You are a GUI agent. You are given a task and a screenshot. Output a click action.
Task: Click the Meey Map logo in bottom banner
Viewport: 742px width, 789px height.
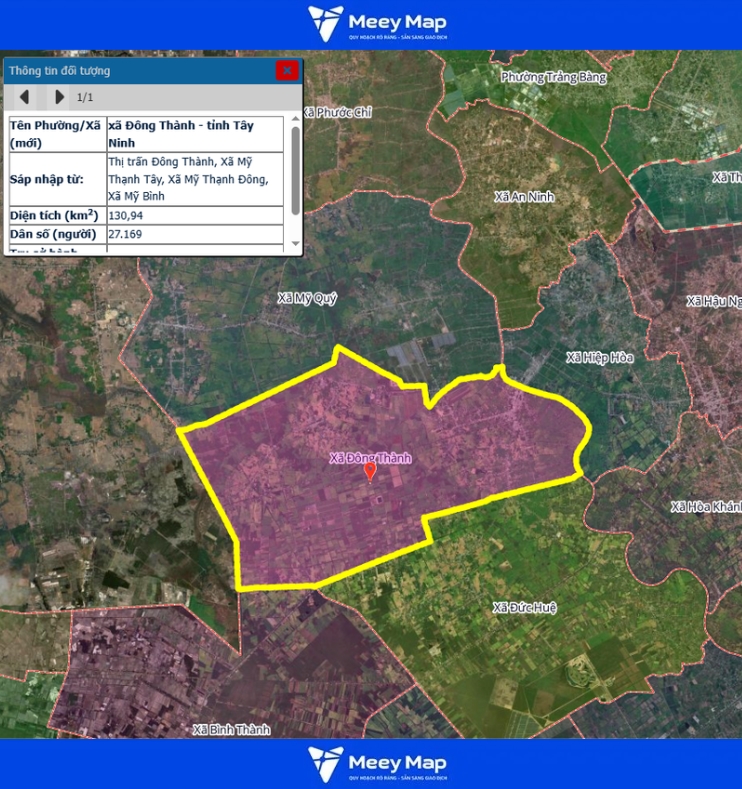click(377, 763)
